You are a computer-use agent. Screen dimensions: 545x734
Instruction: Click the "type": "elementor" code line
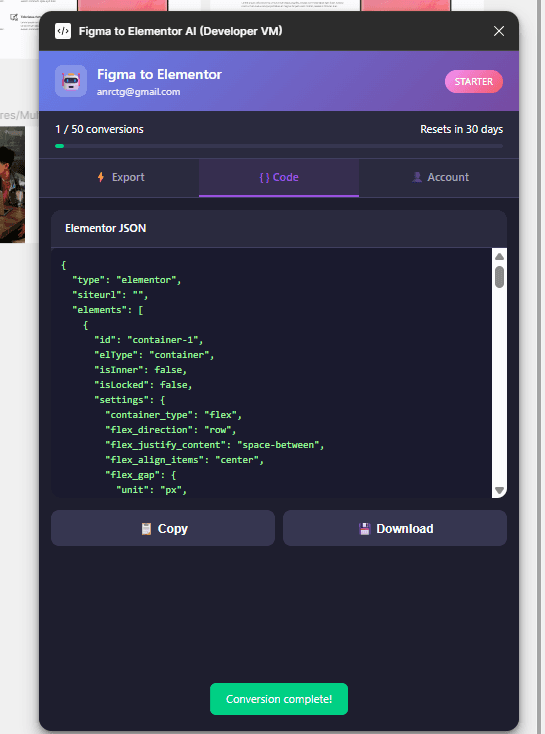point(126,280)
